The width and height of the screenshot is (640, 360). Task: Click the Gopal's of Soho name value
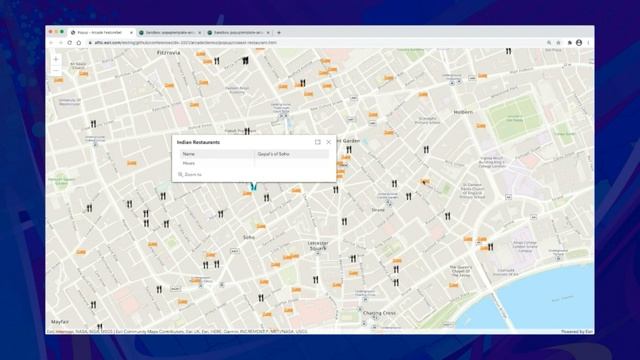273,154
